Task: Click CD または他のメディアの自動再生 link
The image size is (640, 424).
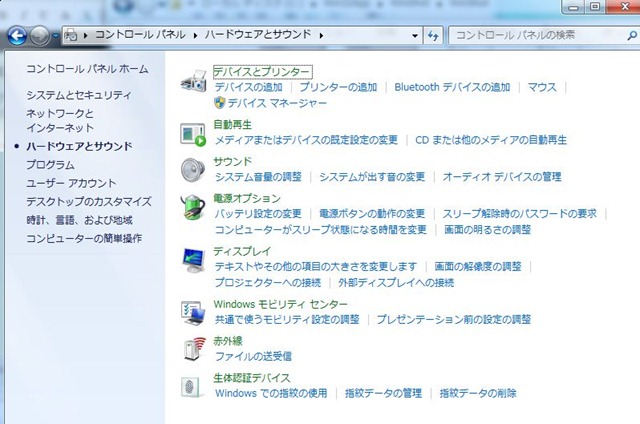Action: pyautogui.click(x=491, y=140)
